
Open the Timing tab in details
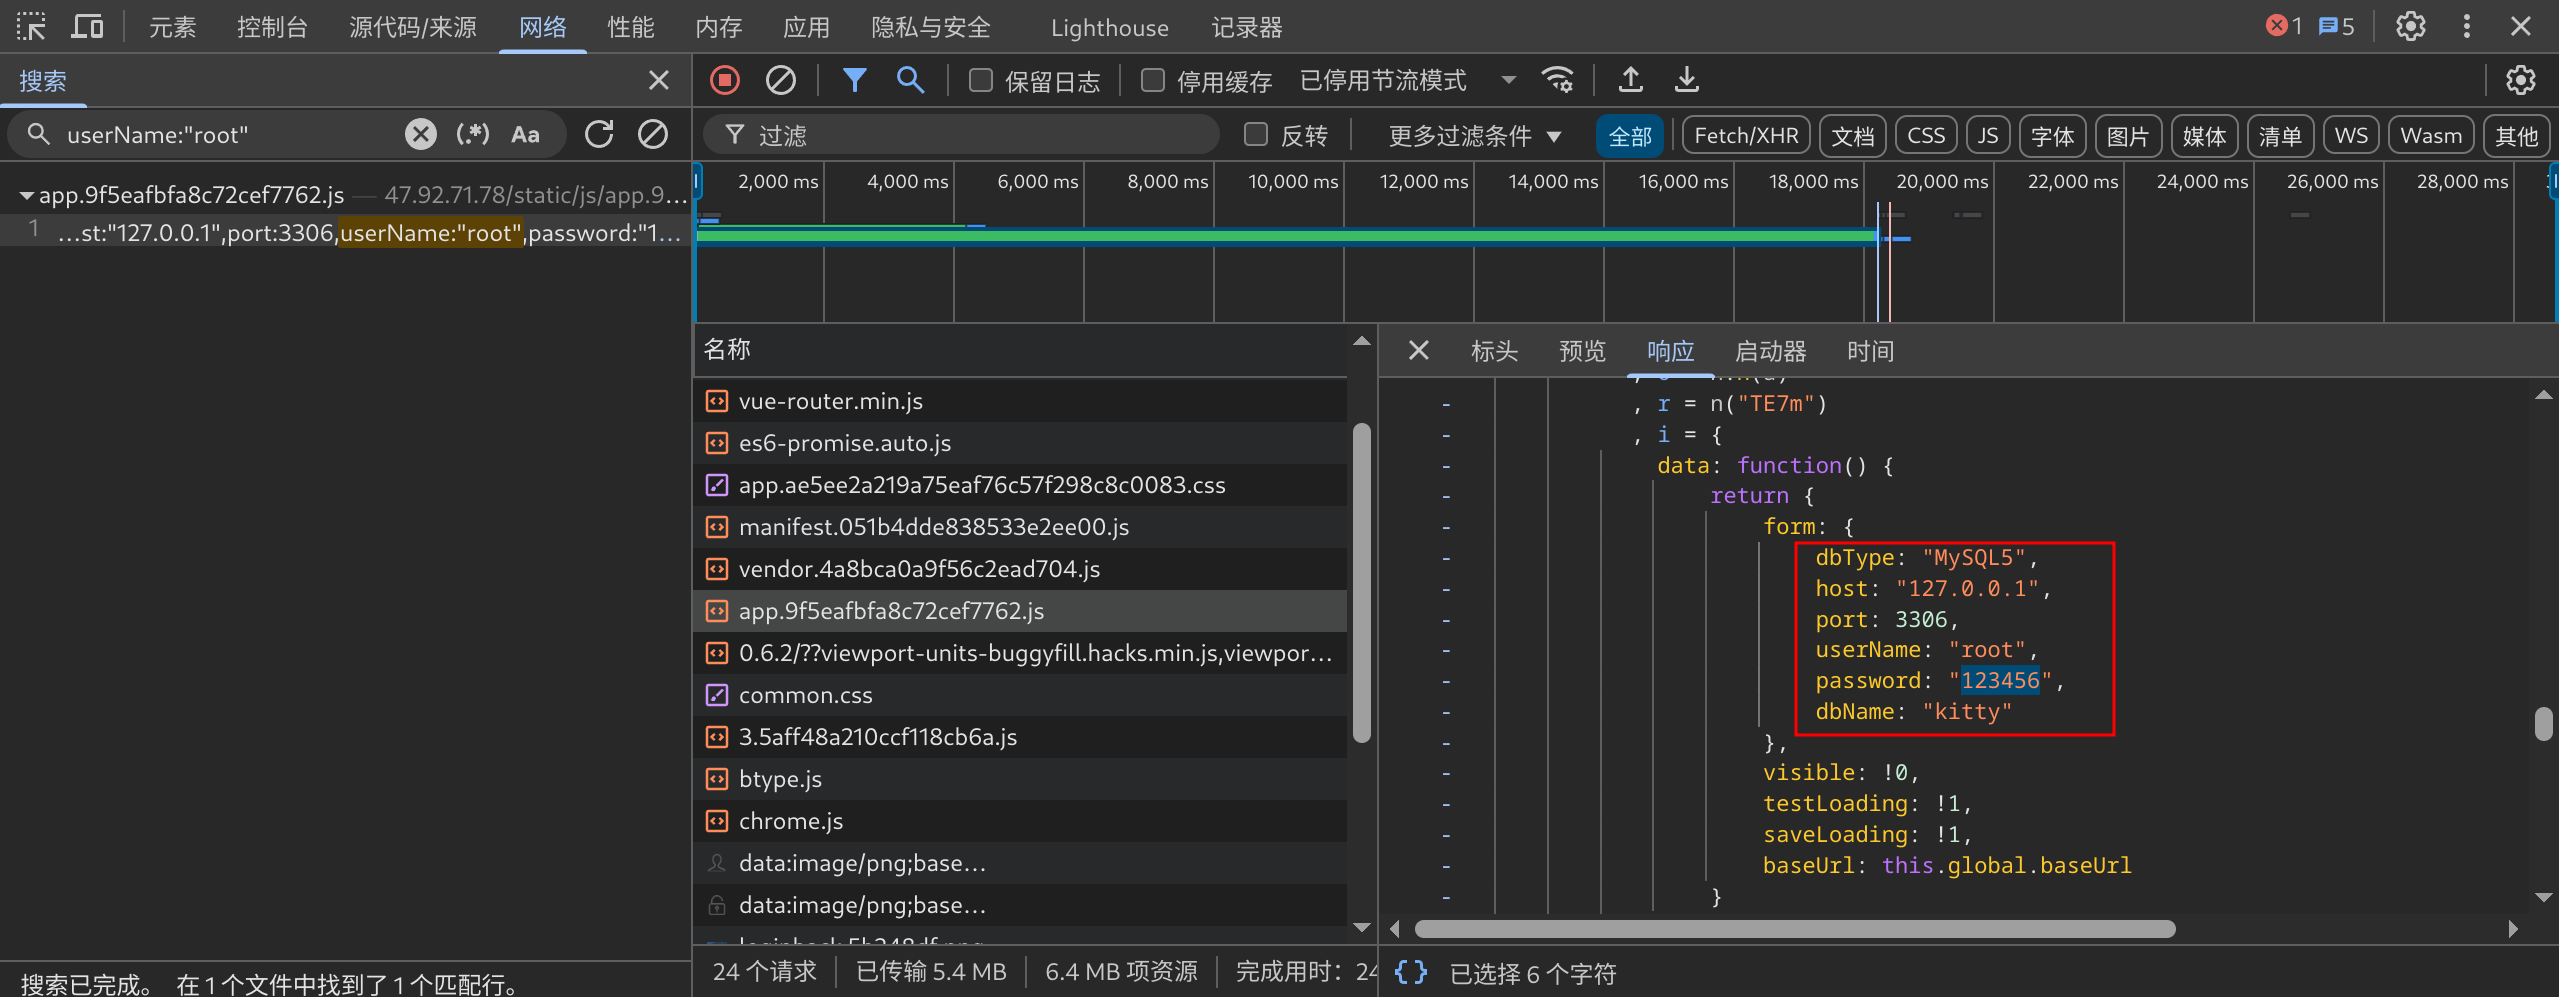[1870, 351]
